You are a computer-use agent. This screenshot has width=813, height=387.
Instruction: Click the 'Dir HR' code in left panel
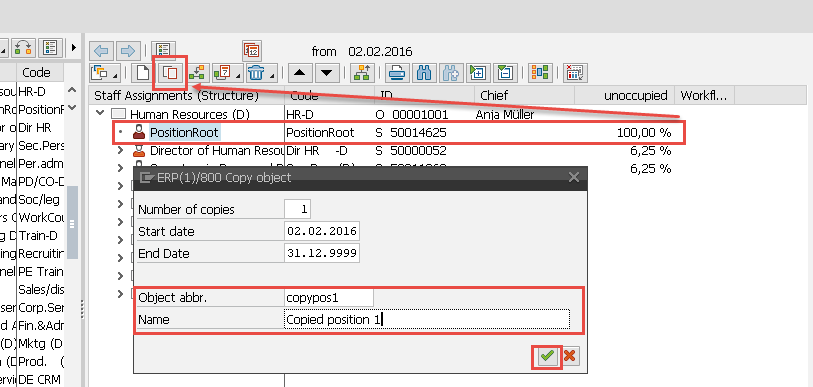pyautogui.click(x=35, y=128)
